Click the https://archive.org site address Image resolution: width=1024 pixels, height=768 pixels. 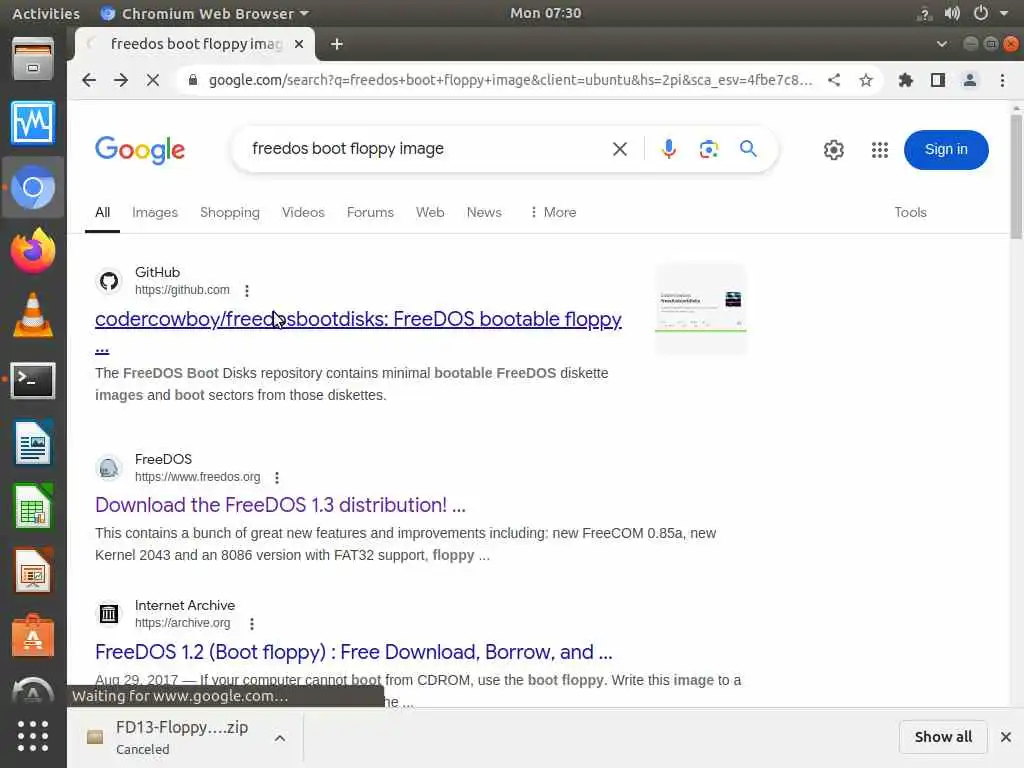coord(182,623)
